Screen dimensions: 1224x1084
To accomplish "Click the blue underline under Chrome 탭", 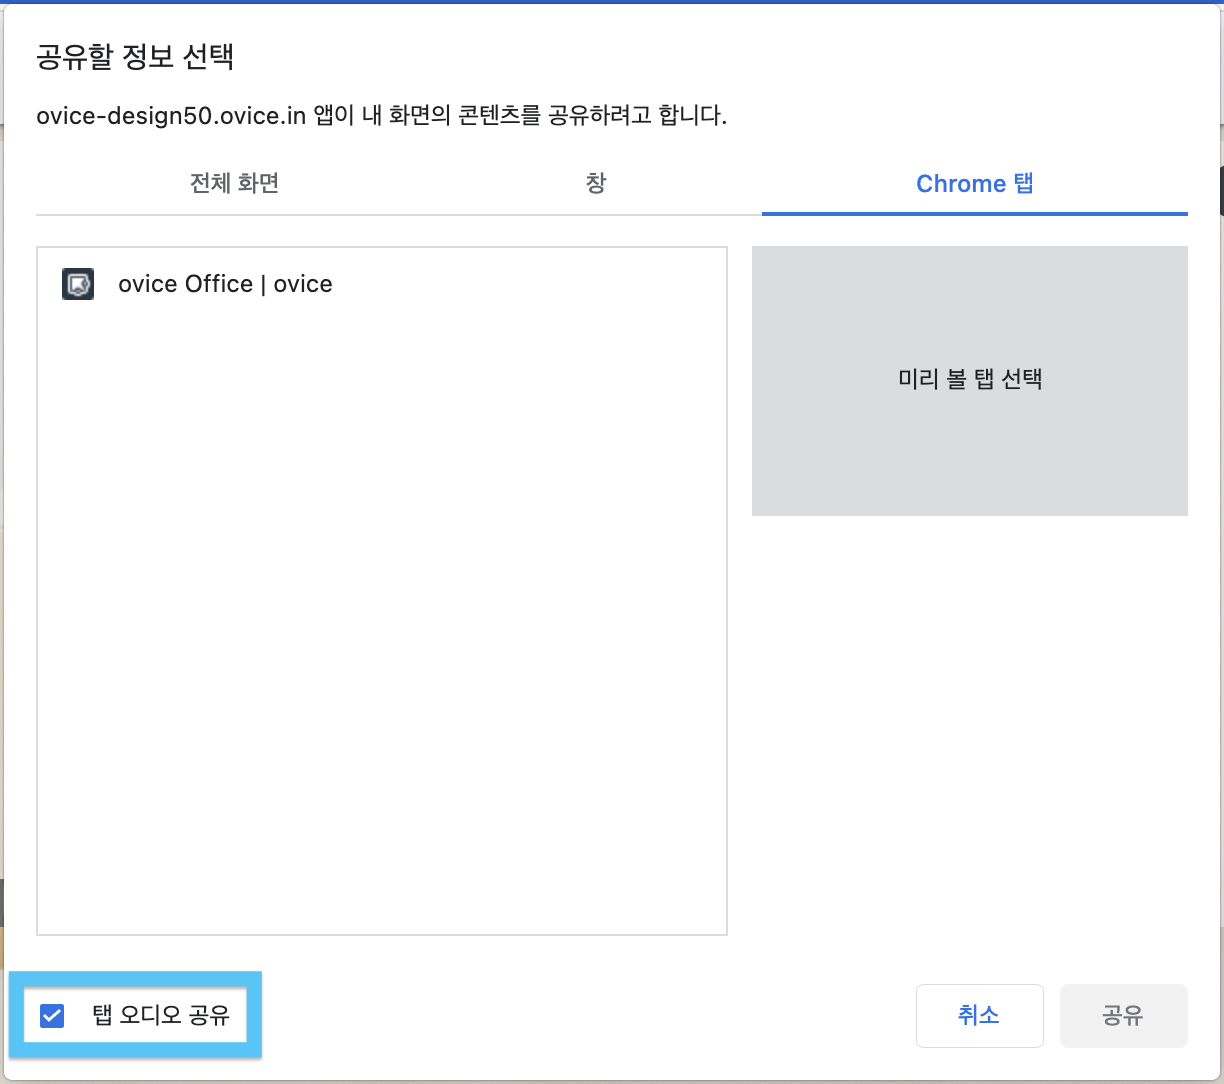I will (x=974, y=213).
